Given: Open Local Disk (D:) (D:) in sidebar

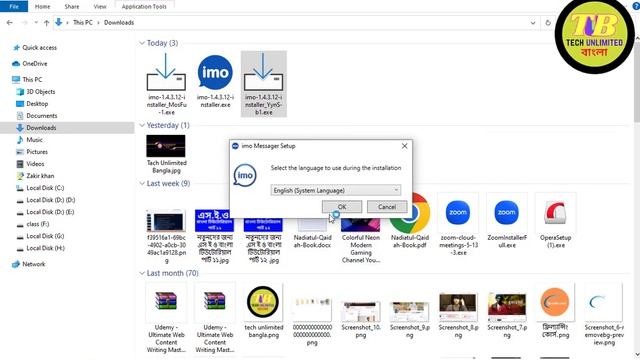Looking at the screenshot, I should pyautogui.click(x=51, y=200).
